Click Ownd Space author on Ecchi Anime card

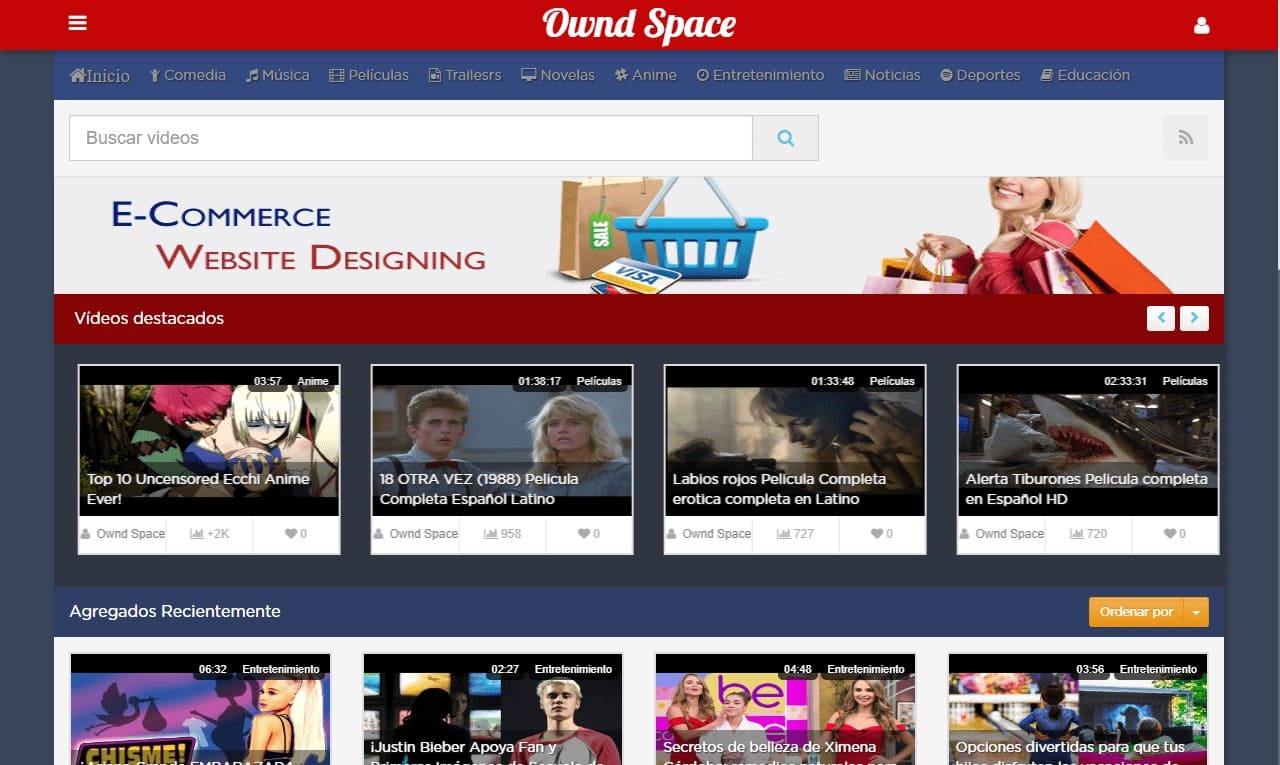click(x=123, y=534)
